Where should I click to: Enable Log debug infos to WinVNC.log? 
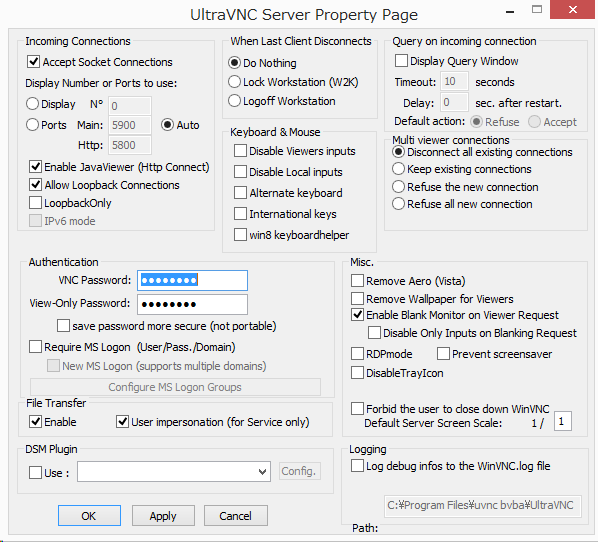point(357,466)
